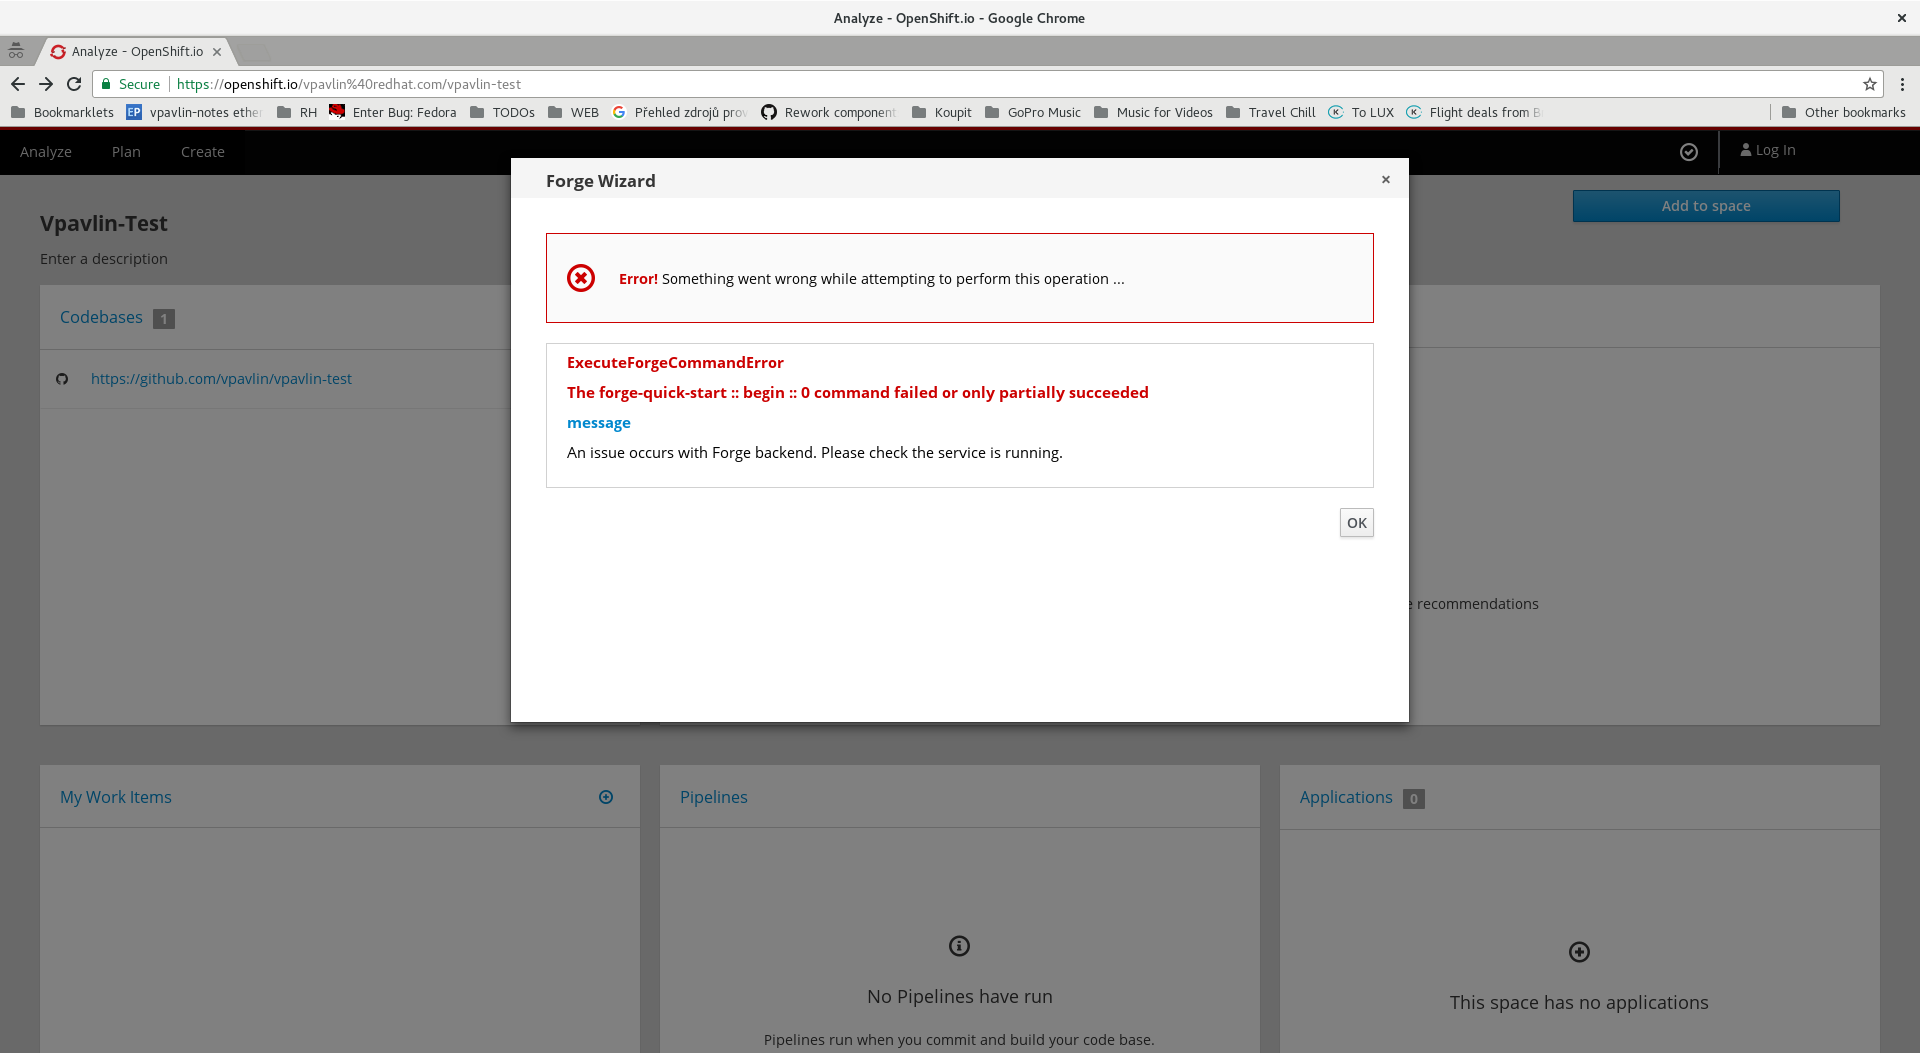The height and width of the screenshot is (1053, 1920).
Task: Click the status check icon in the navbar
Action: coord(1689,151)
